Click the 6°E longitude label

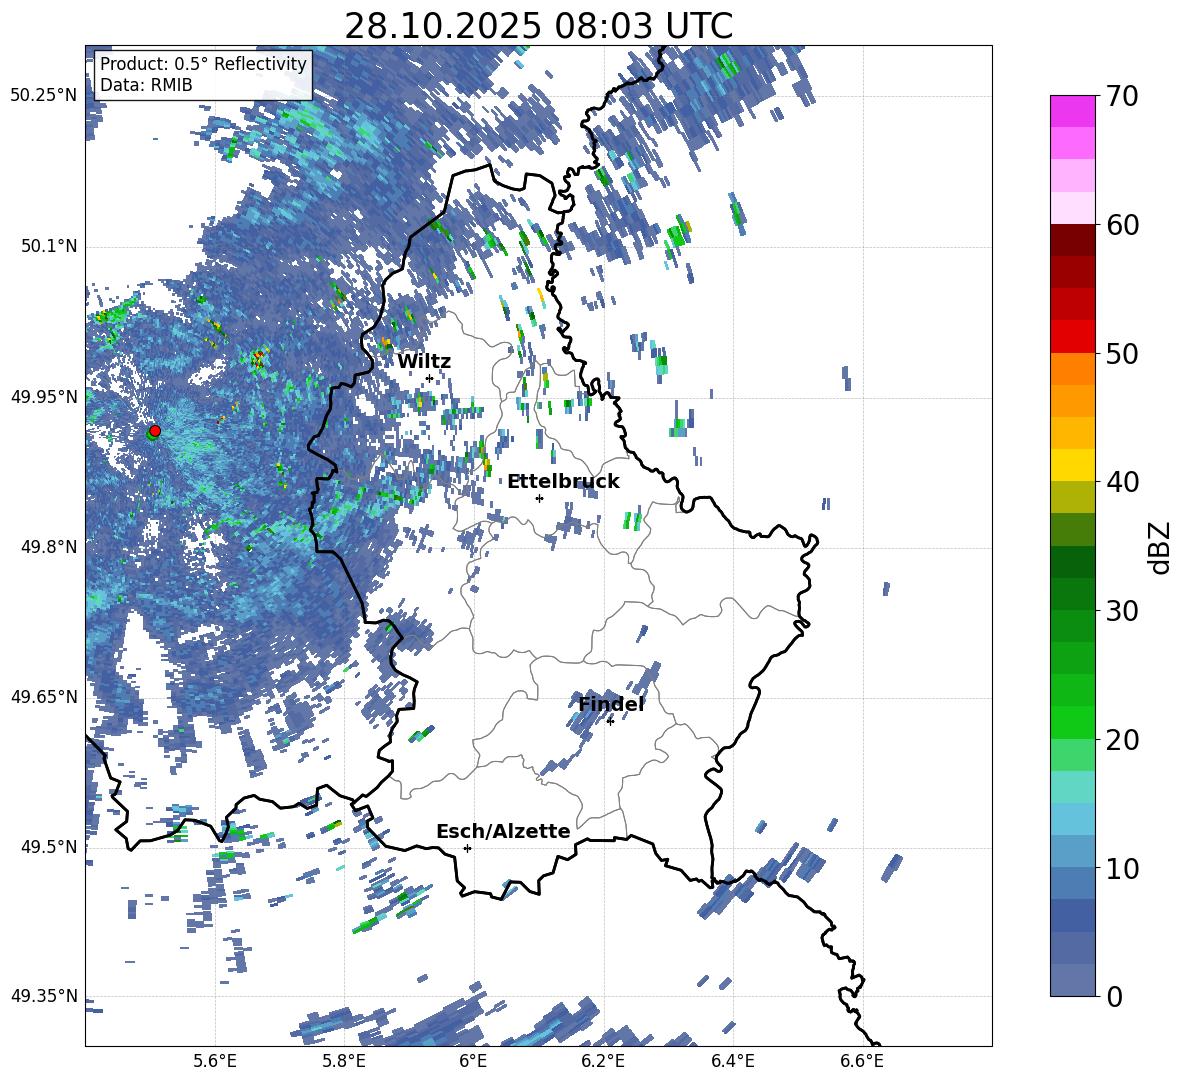[x=473, y=1061]
